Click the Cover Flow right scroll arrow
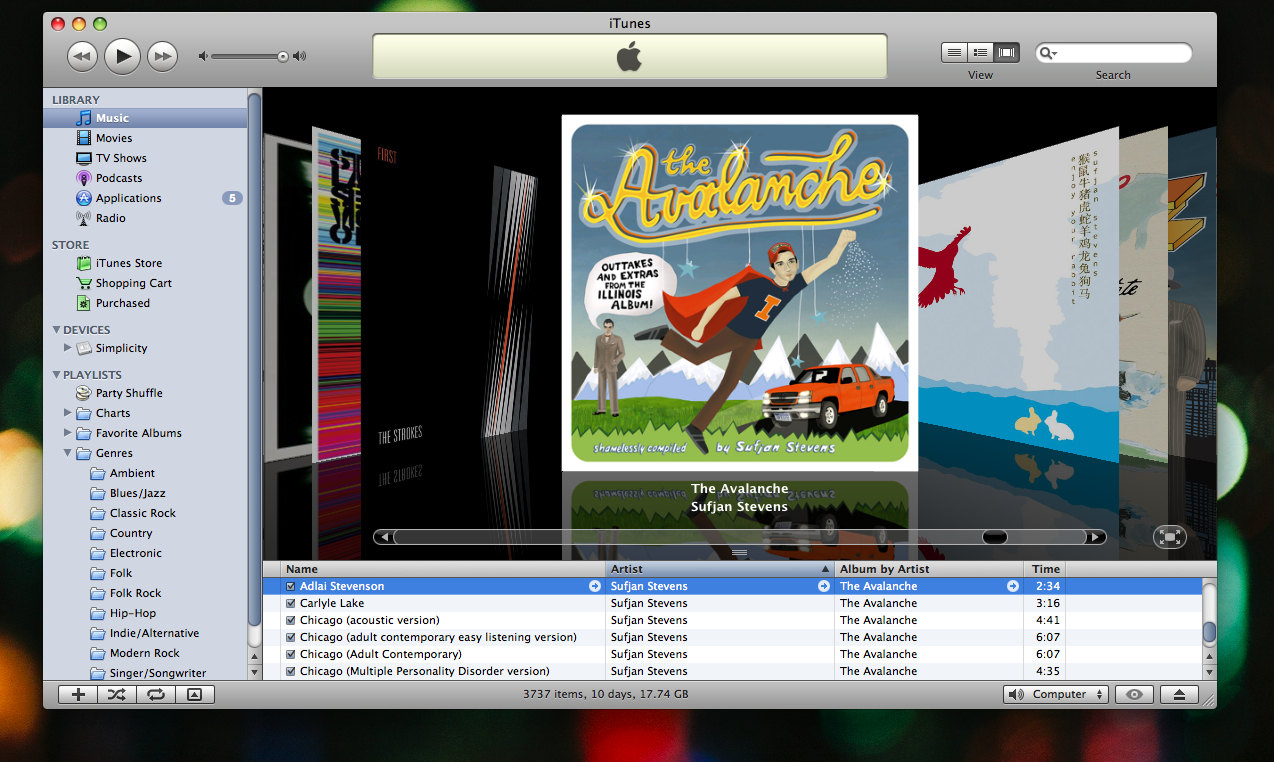Image resolution: width=1274 pixels, height=762 pixels. (1096, 537)
